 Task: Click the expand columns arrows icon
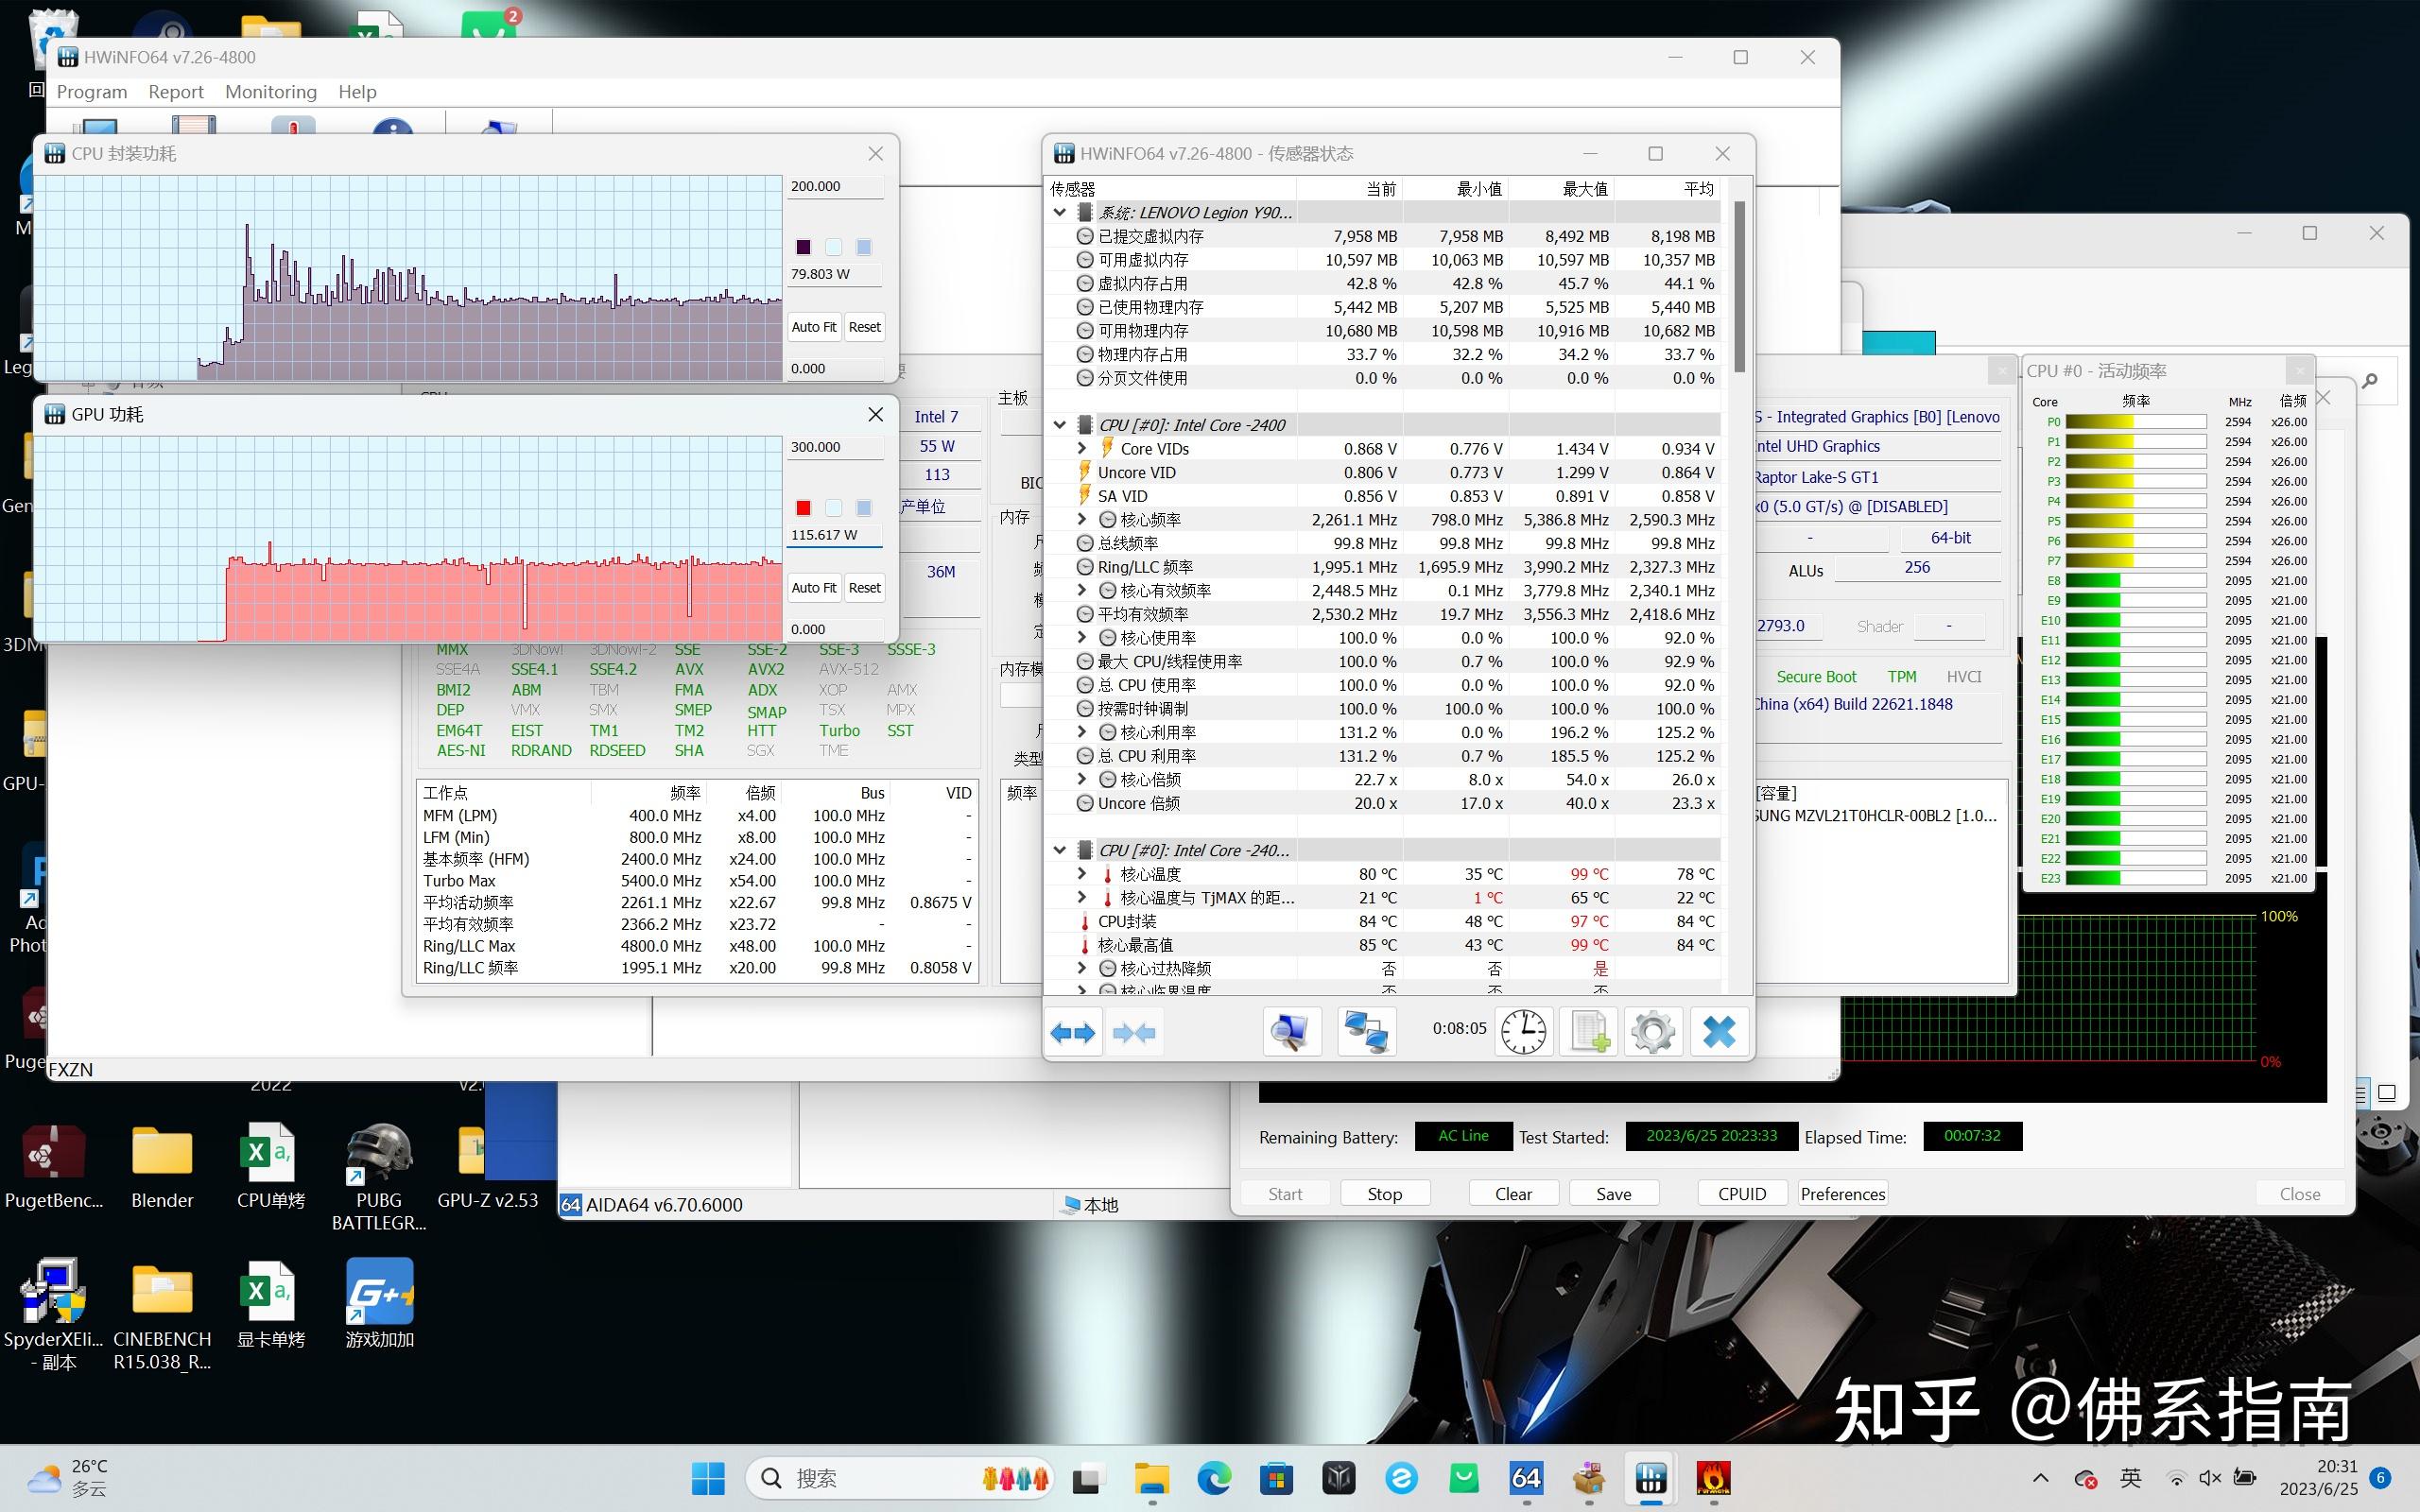click(1073, 1032)
